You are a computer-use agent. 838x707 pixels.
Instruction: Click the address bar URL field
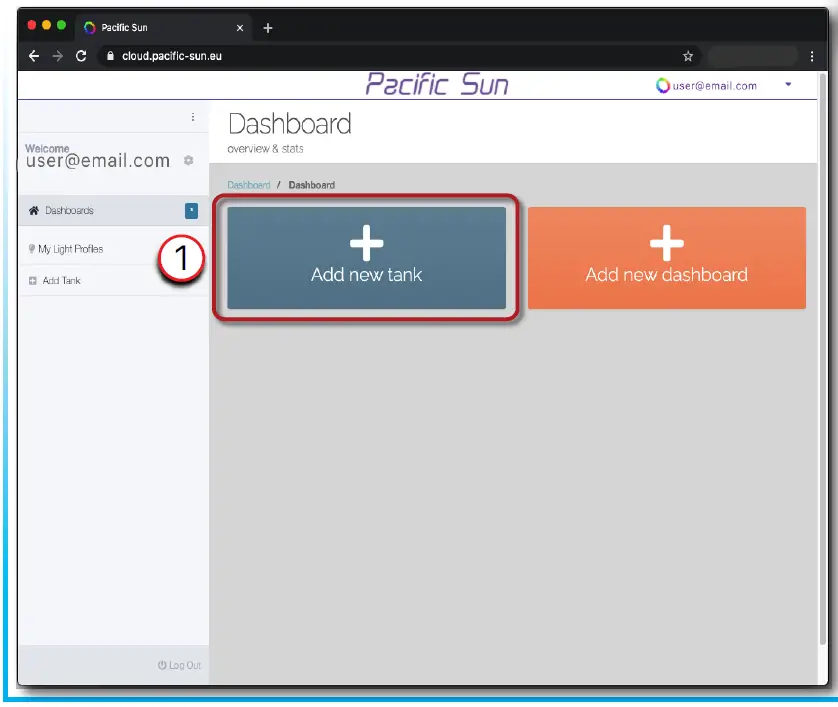click(x=401, y=56)
